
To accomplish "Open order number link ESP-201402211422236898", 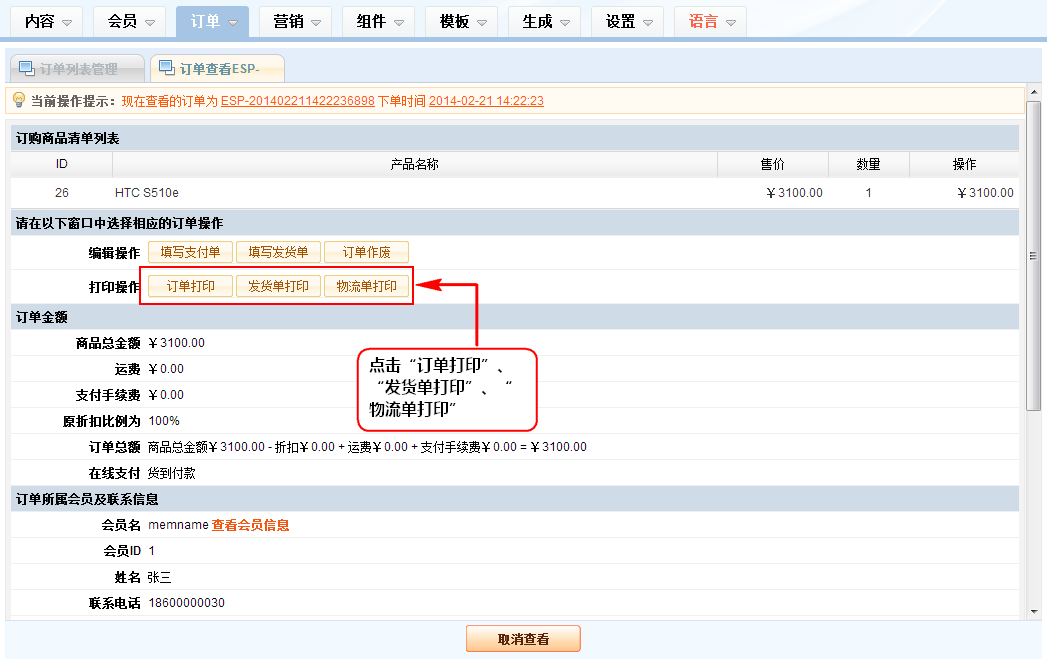I will pos(297,101).
